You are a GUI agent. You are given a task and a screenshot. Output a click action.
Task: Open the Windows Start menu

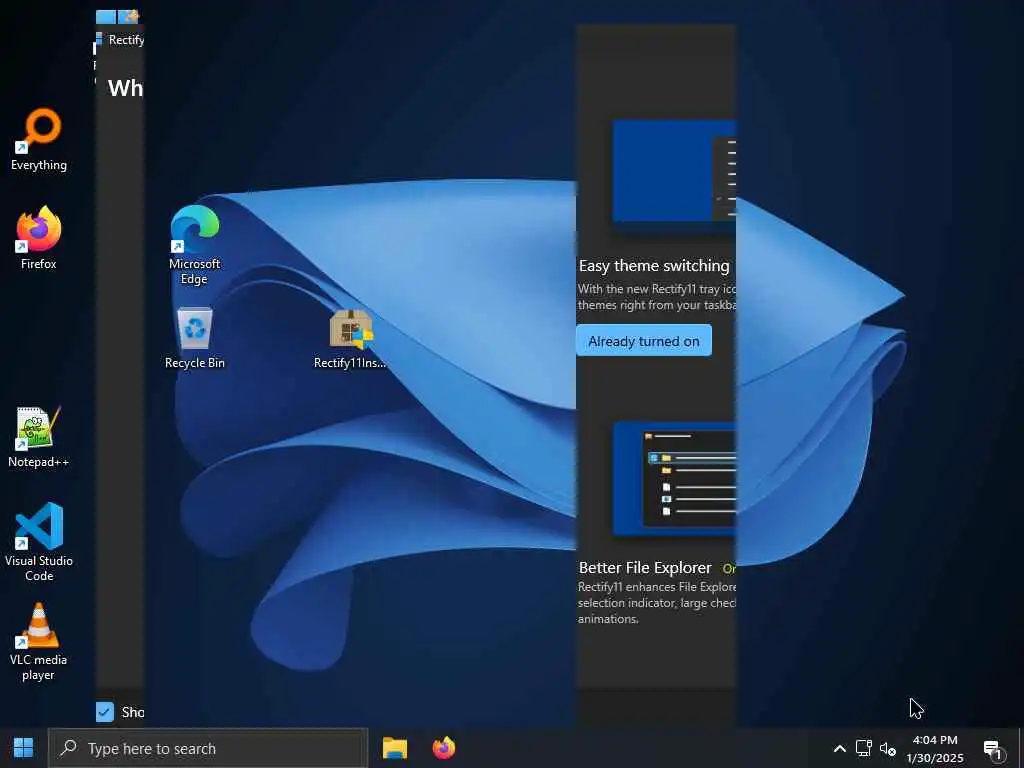pos(24,748)
